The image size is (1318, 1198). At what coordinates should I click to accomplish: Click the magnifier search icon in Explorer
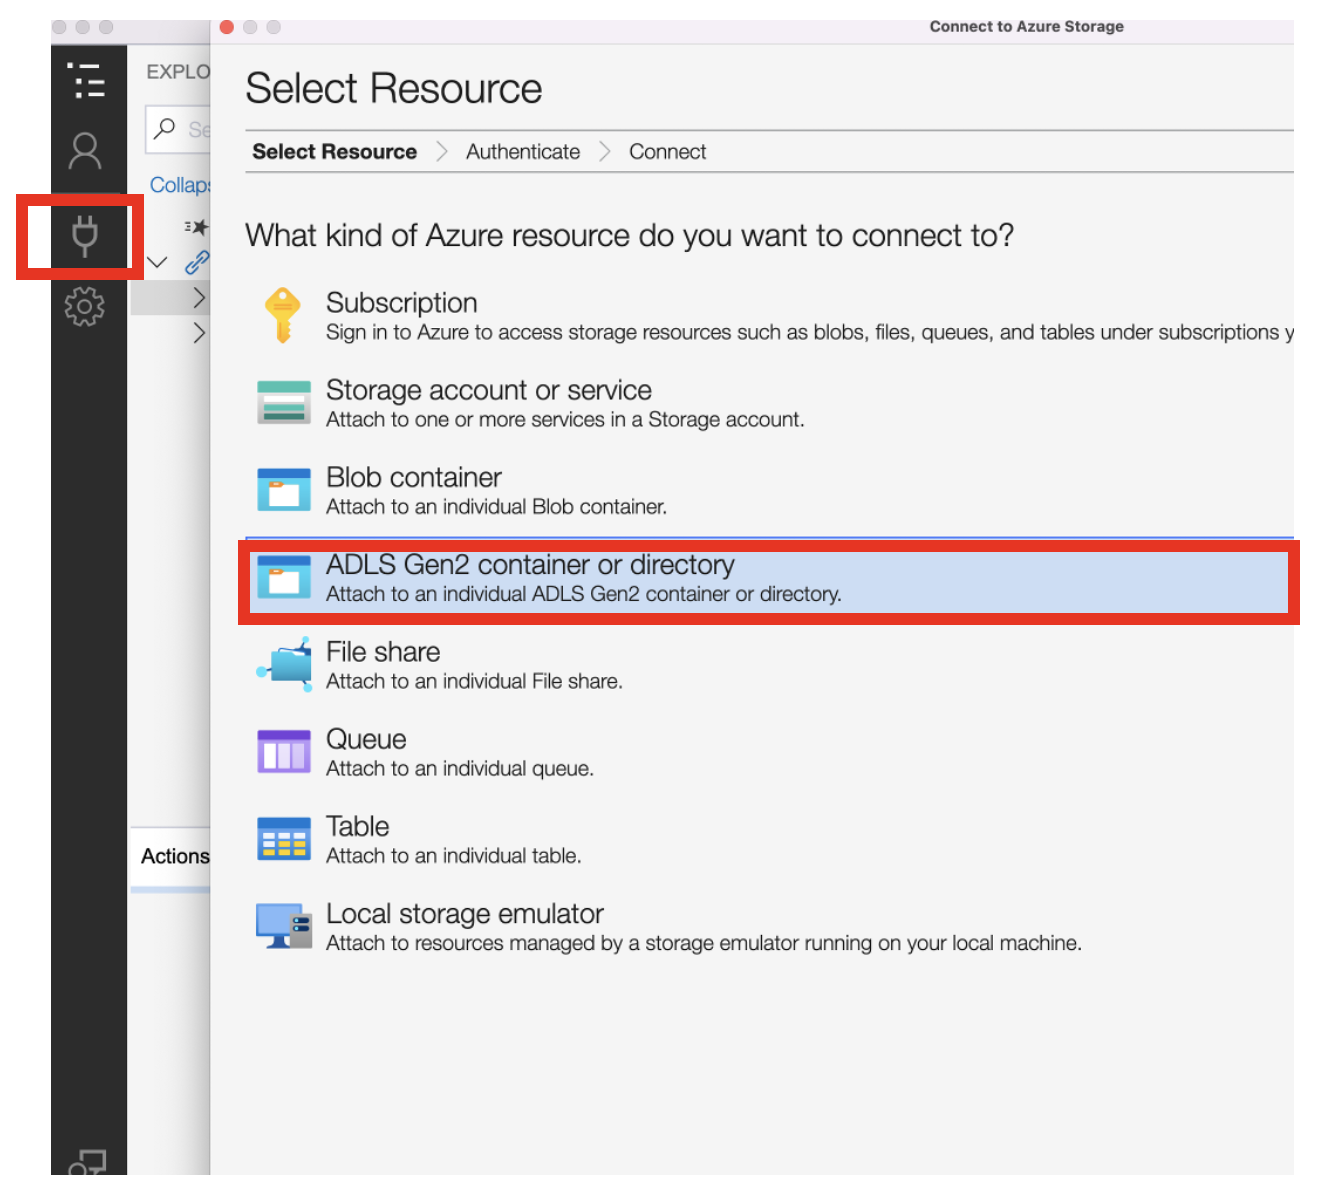165,129
